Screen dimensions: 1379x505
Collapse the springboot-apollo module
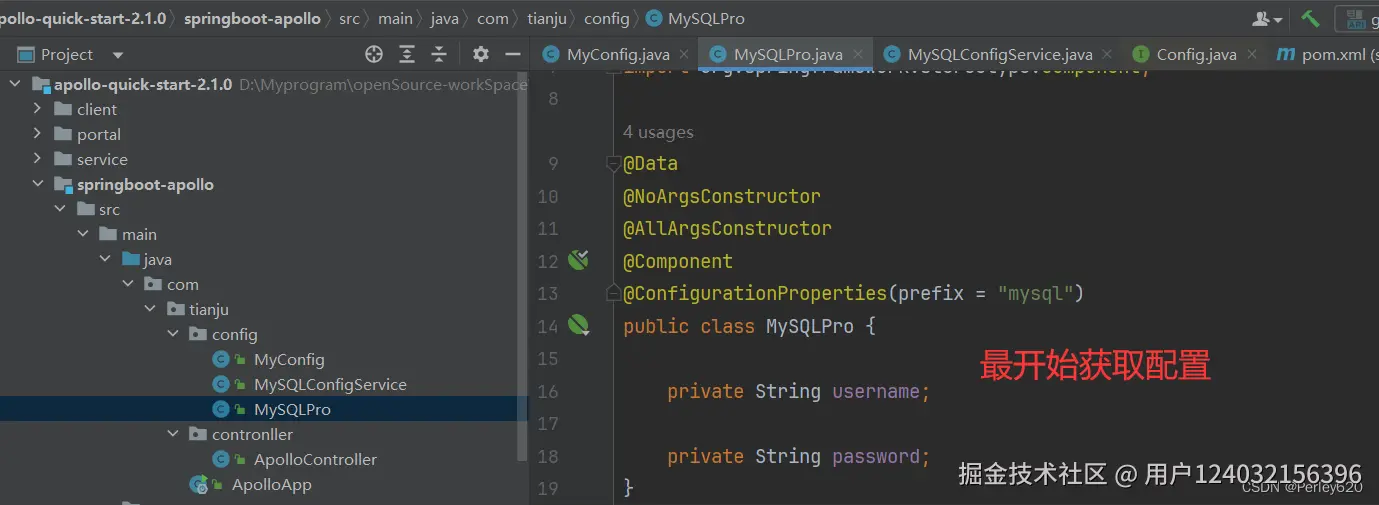(x=37, y=184)
